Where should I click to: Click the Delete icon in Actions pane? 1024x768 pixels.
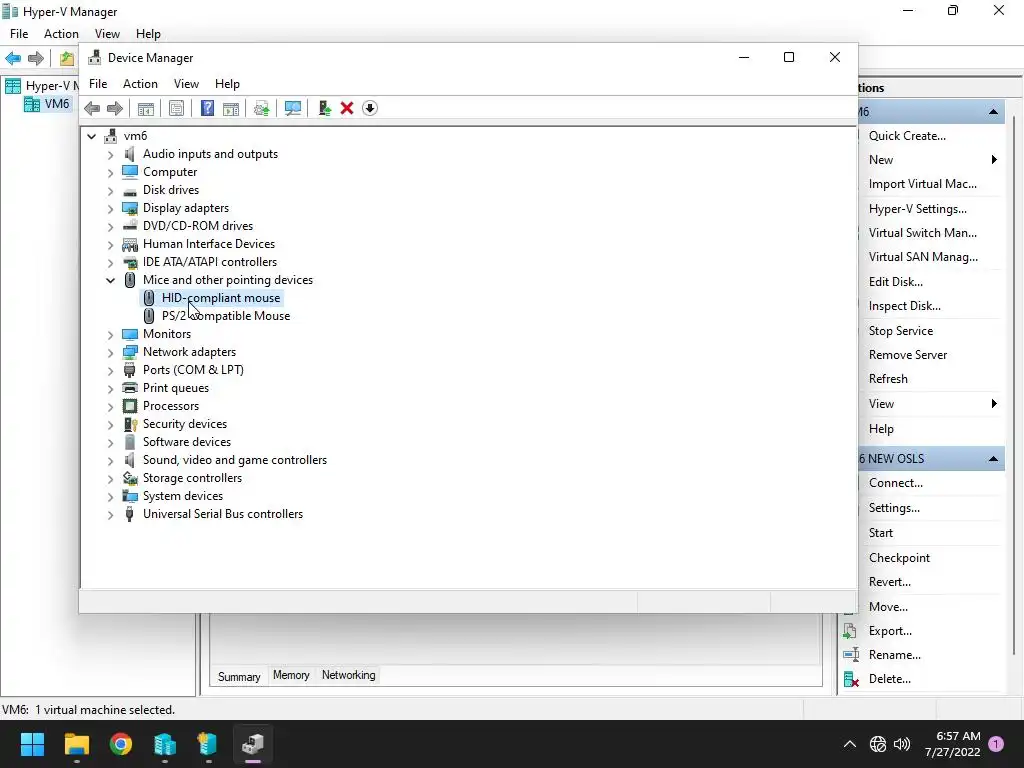pos(851,679)
